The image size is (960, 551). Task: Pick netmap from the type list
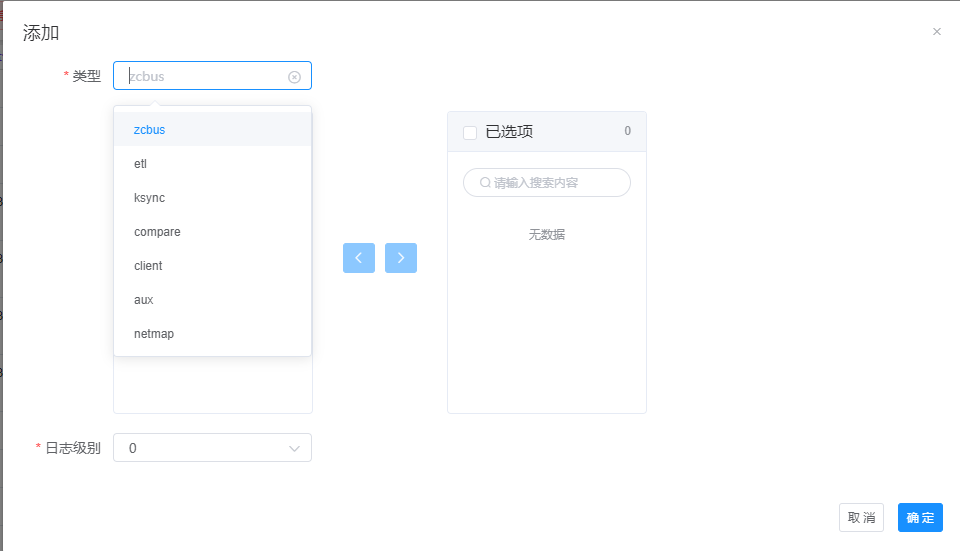(x=154, y=334)
